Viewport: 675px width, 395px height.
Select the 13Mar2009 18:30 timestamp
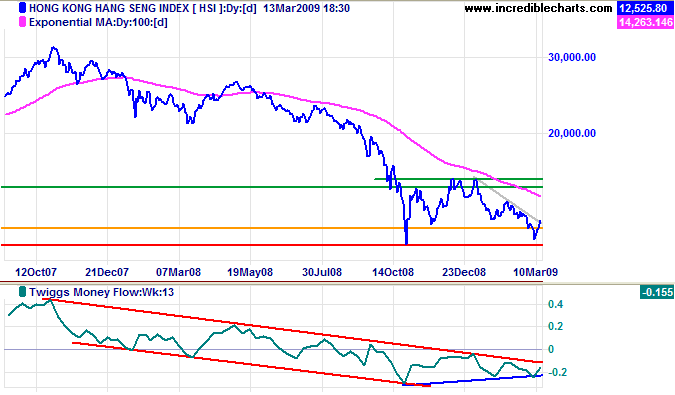coord(306,8)
